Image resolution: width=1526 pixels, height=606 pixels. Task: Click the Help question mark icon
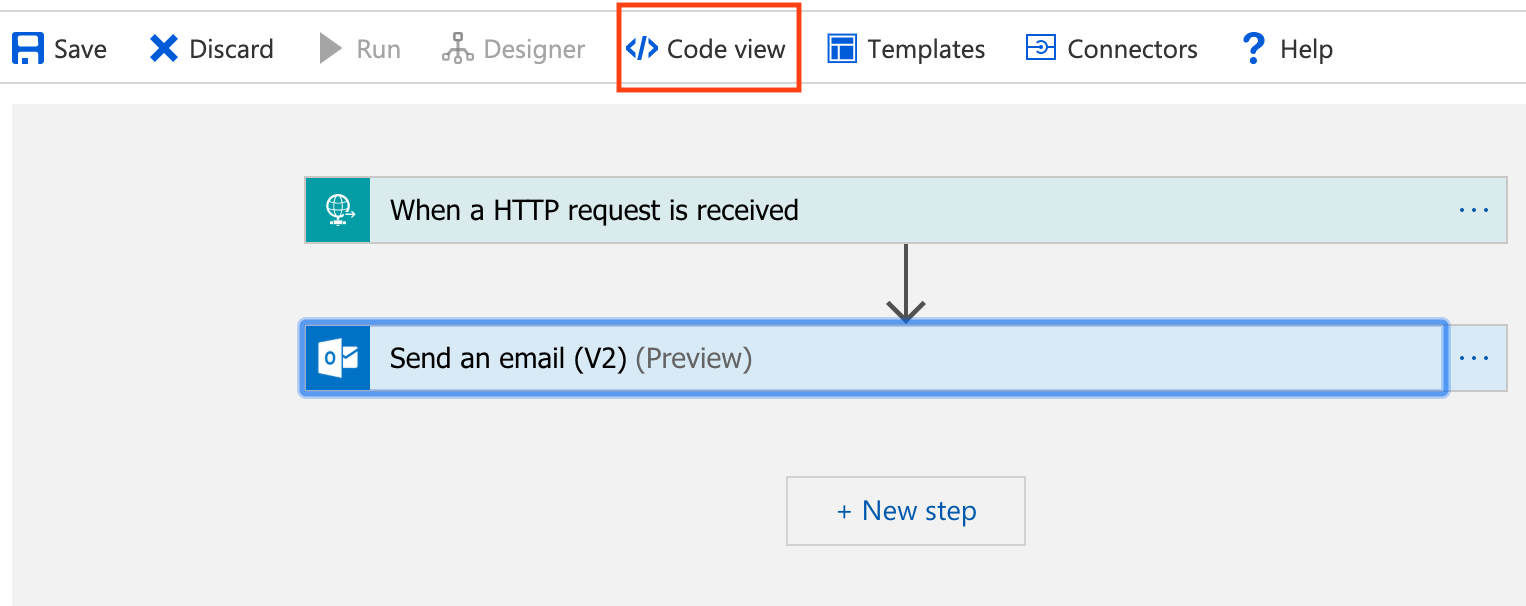pyautogui.click(x=1253, y=48)
